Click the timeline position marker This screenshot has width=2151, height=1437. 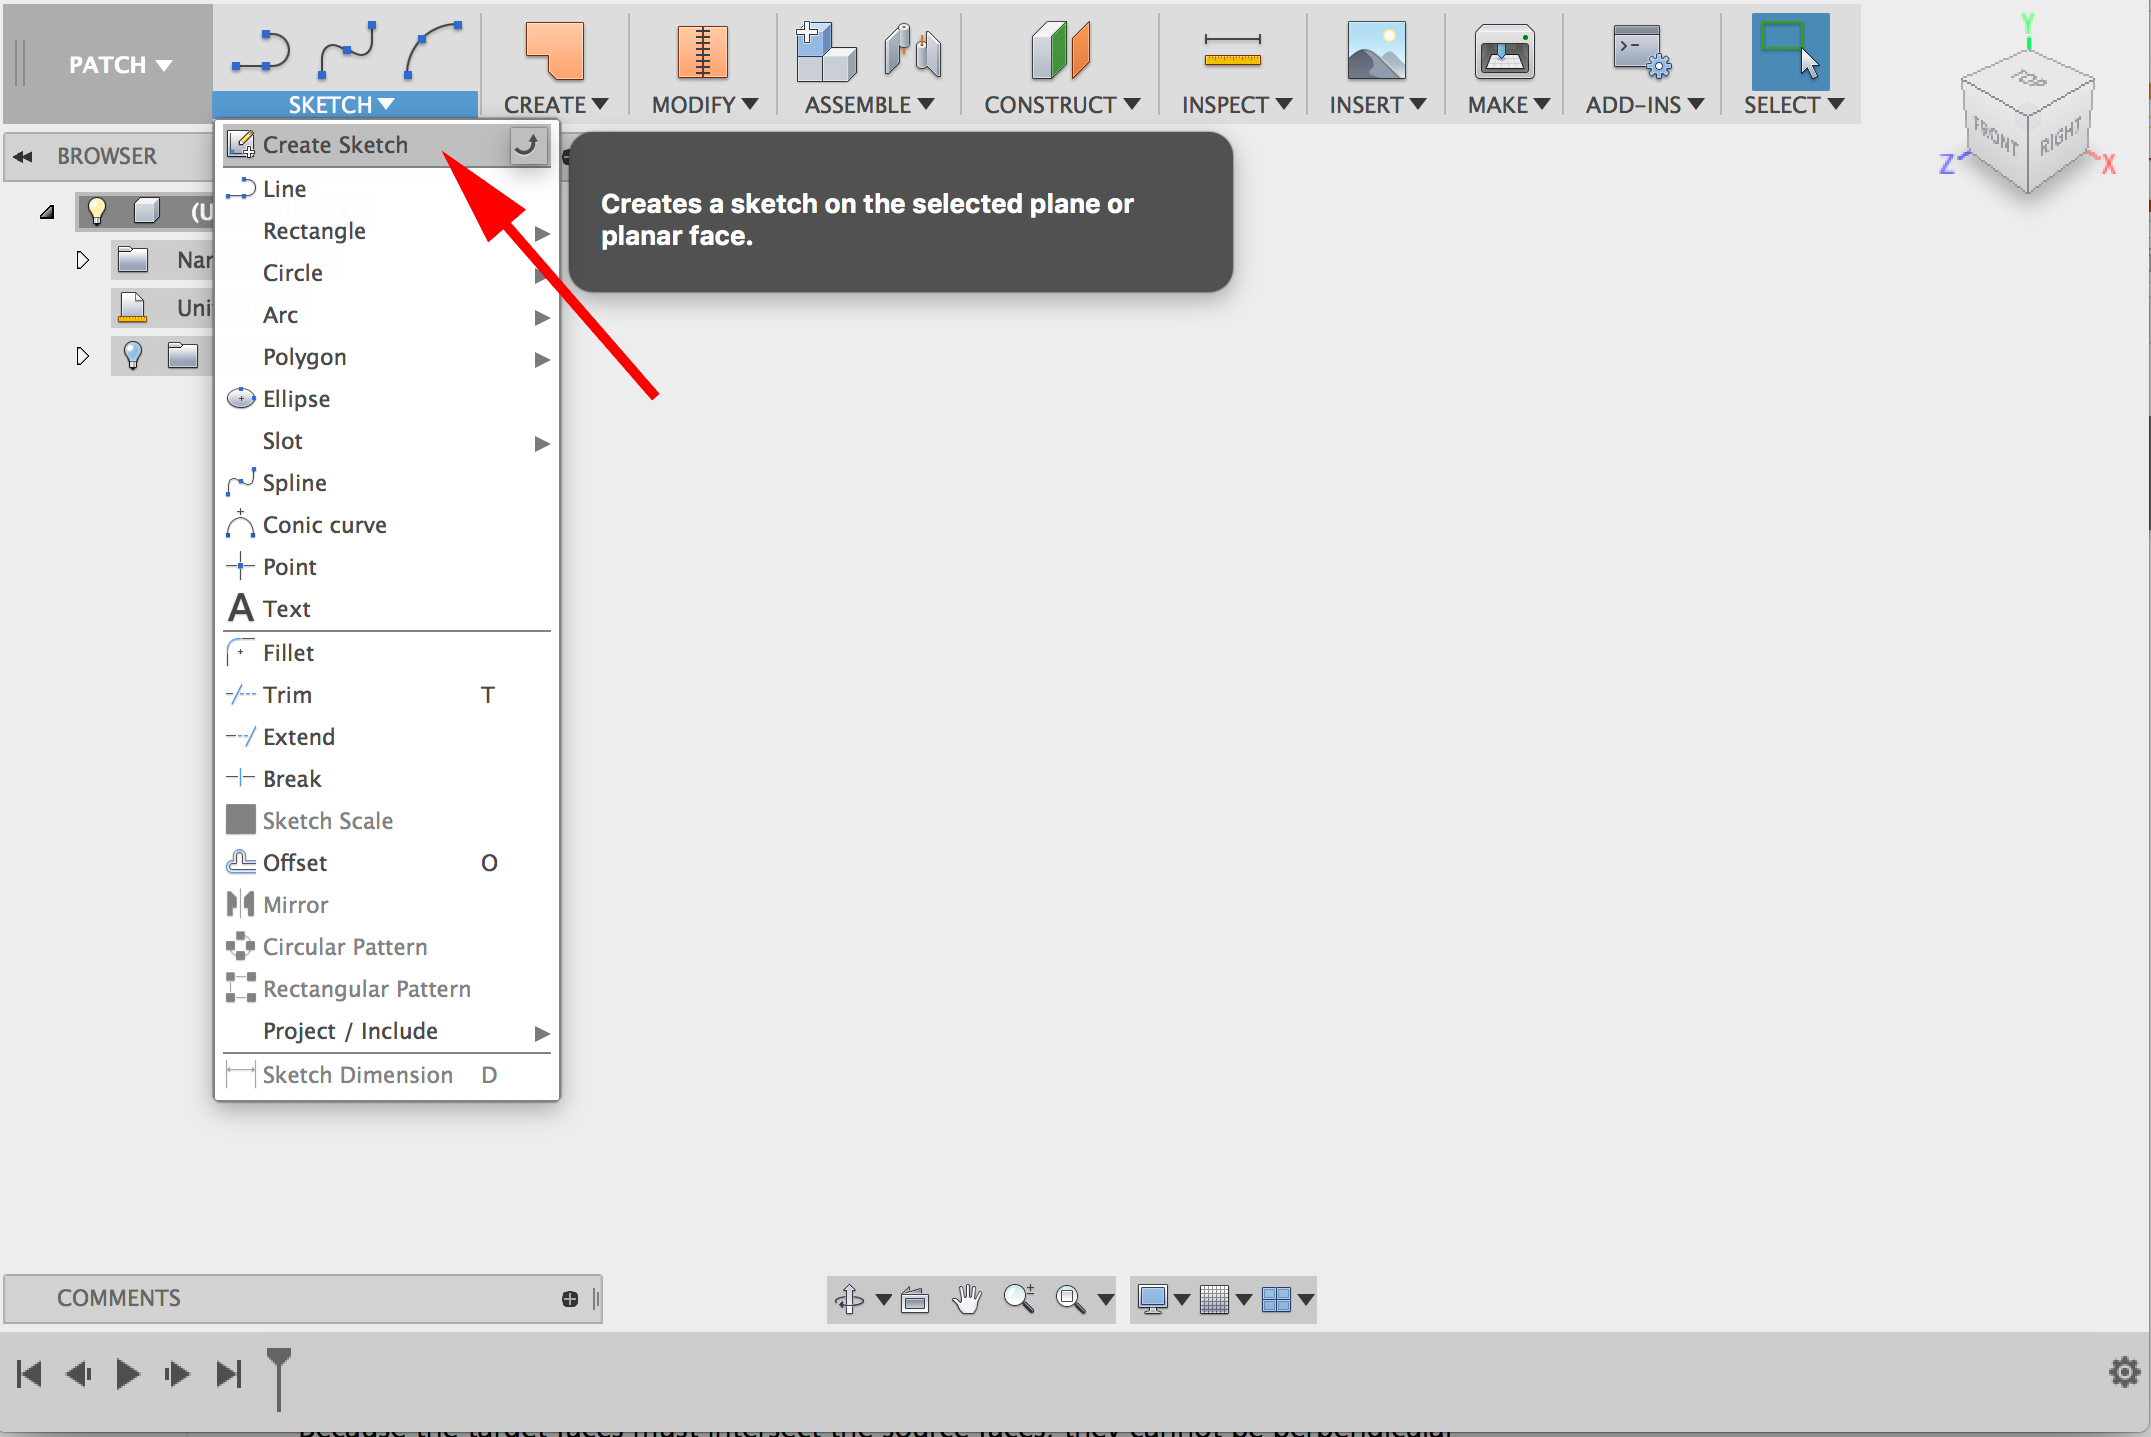[x=279, y=1378]
